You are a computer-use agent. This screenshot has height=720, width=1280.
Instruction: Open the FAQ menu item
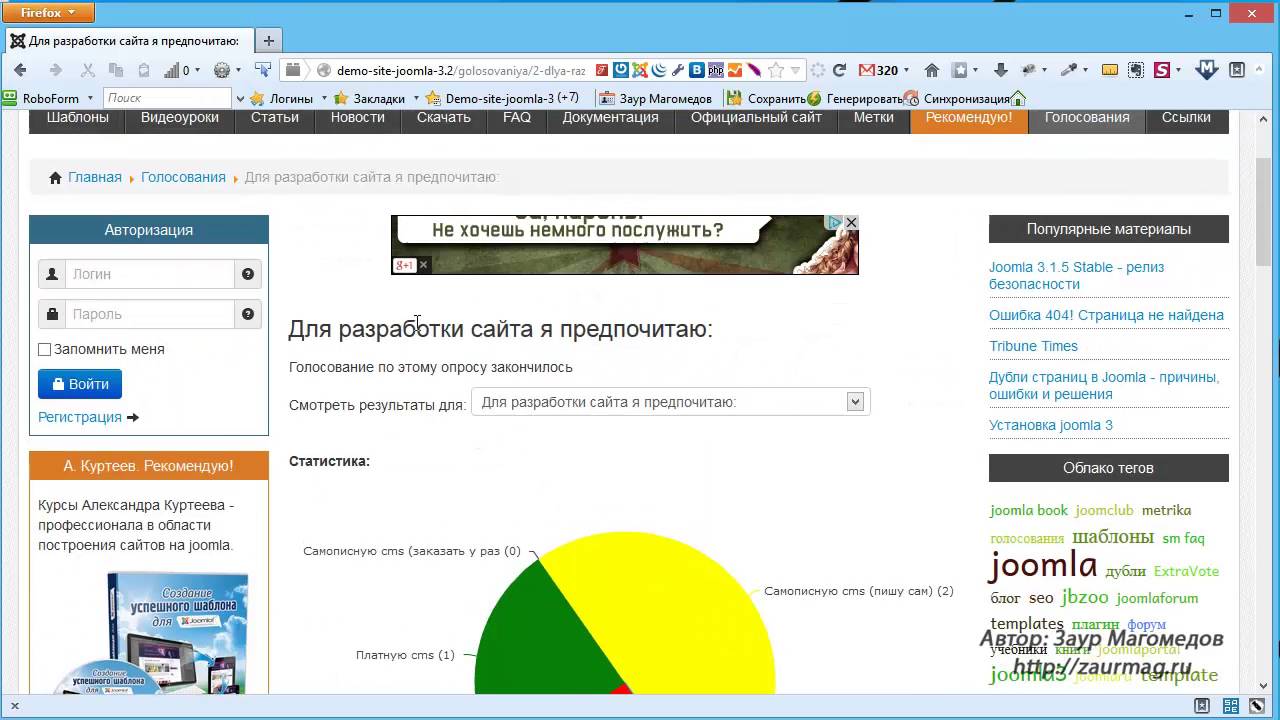pos(517,117)
